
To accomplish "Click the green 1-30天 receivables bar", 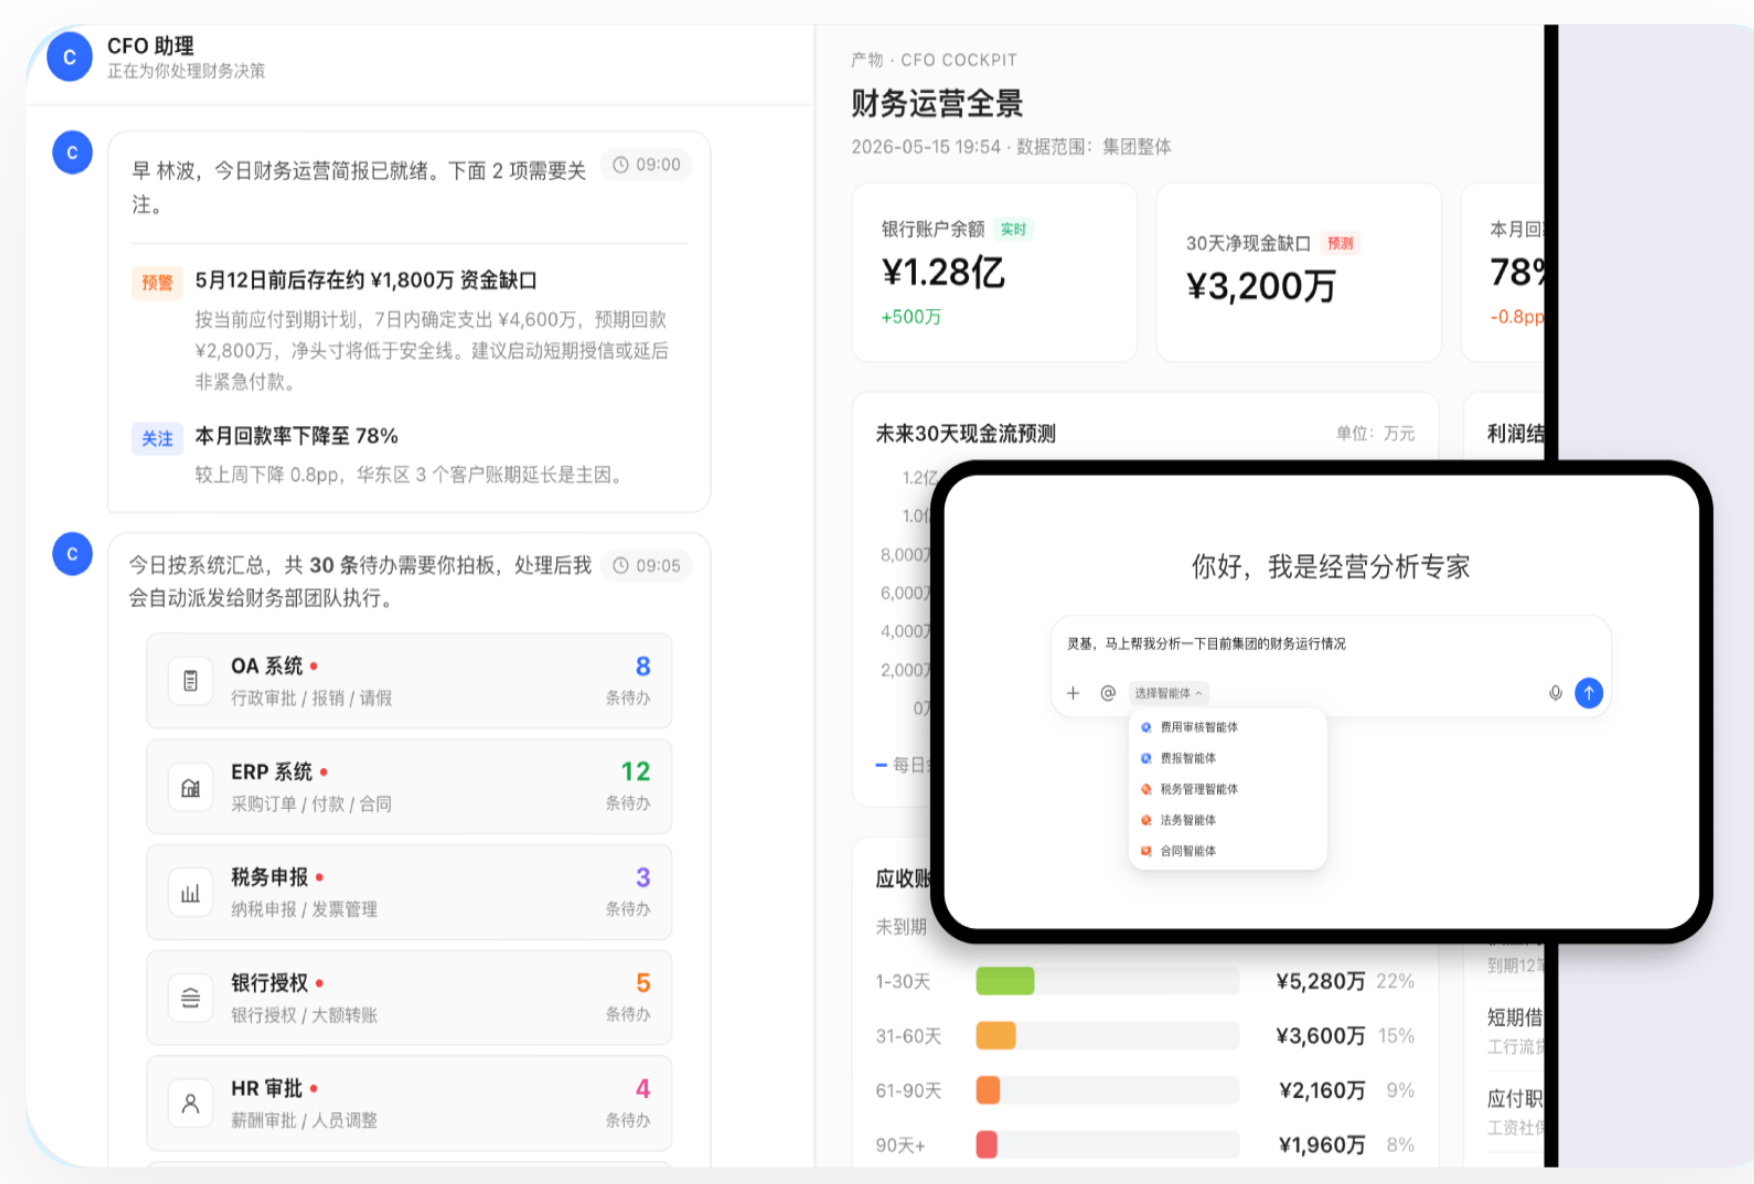I will (x=1005, y=981).
